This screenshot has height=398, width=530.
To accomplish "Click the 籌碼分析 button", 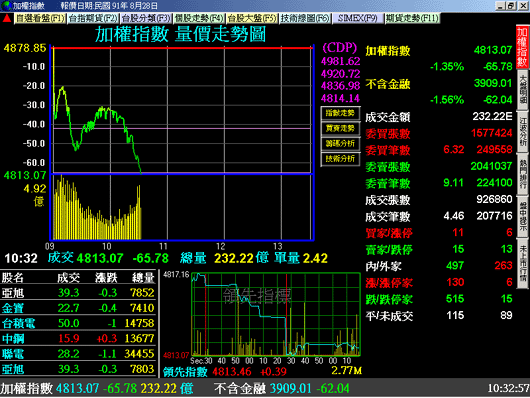I will 340,144.
